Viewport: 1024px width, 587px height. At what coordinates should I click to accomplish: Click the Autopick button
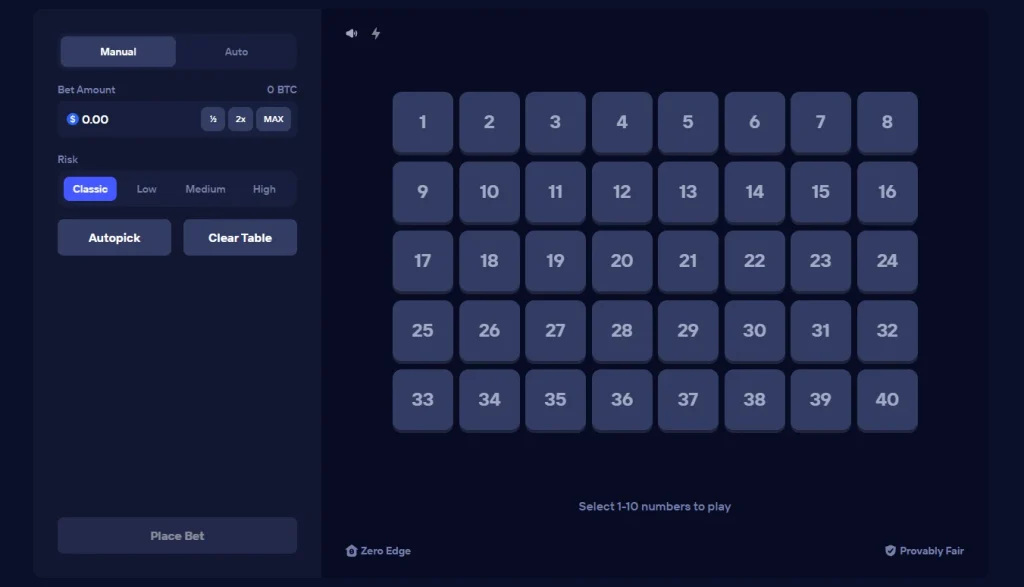click(x=114, y=238)
